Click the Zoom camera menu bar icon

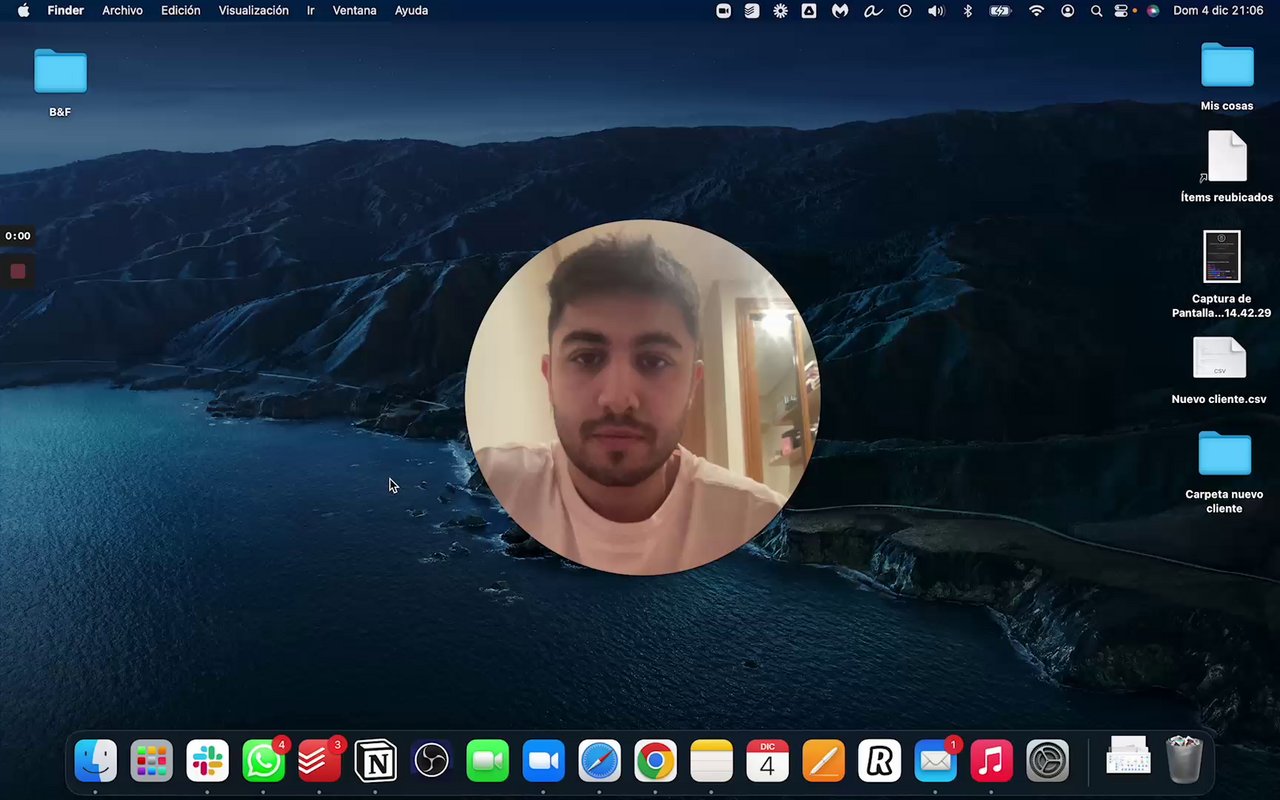coord(724,11)
